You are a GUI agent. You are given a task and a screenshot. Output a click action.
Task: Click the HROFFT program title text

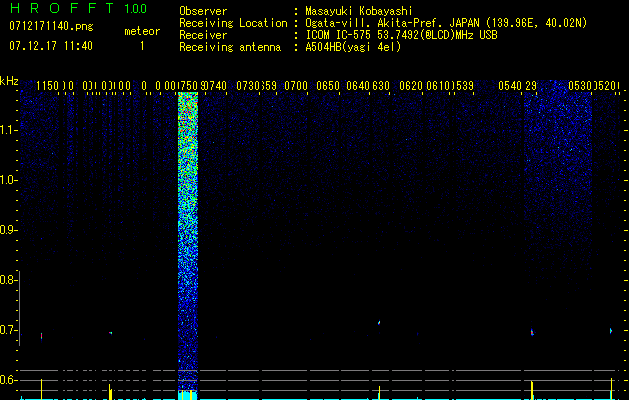tap(61, 8)
